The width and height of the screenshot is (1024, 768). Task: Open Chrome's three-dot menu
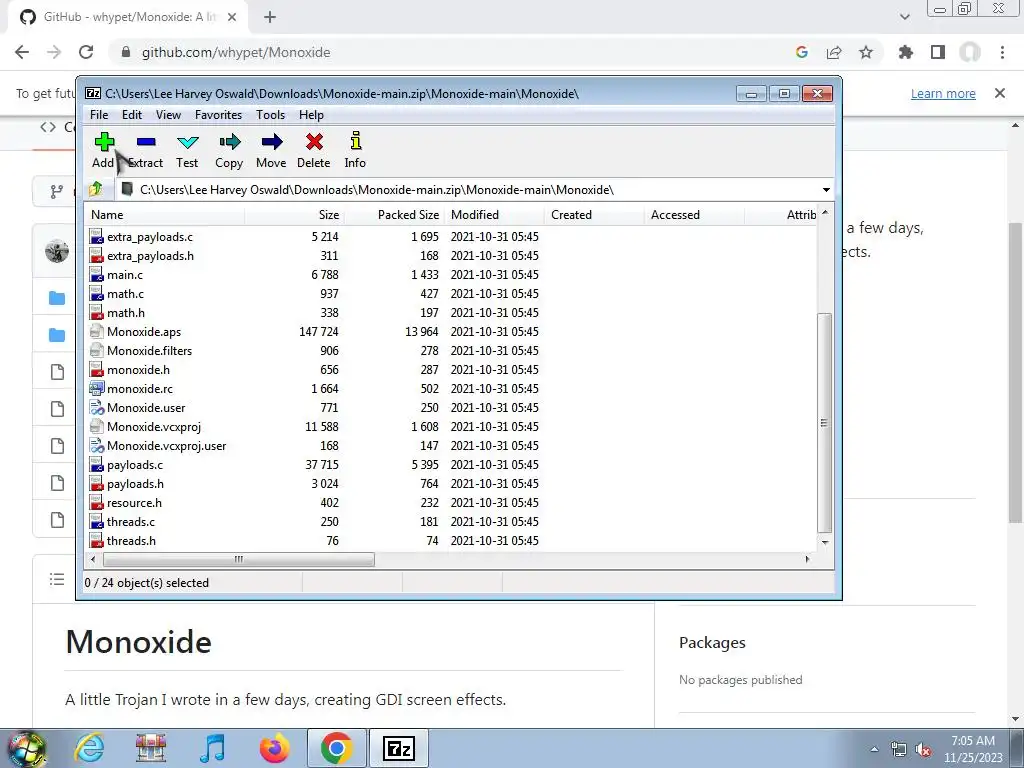pos(1002,52)
